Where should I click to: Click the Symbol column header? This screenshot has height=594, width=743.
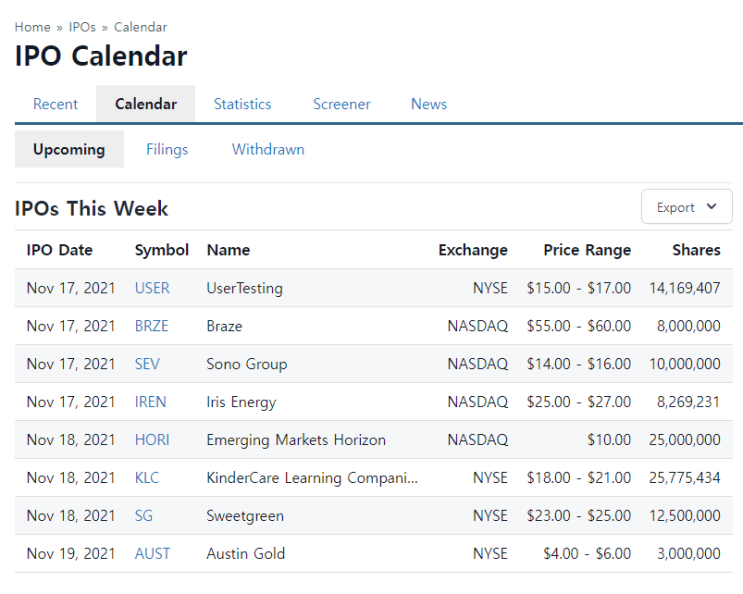coord(162,250)
